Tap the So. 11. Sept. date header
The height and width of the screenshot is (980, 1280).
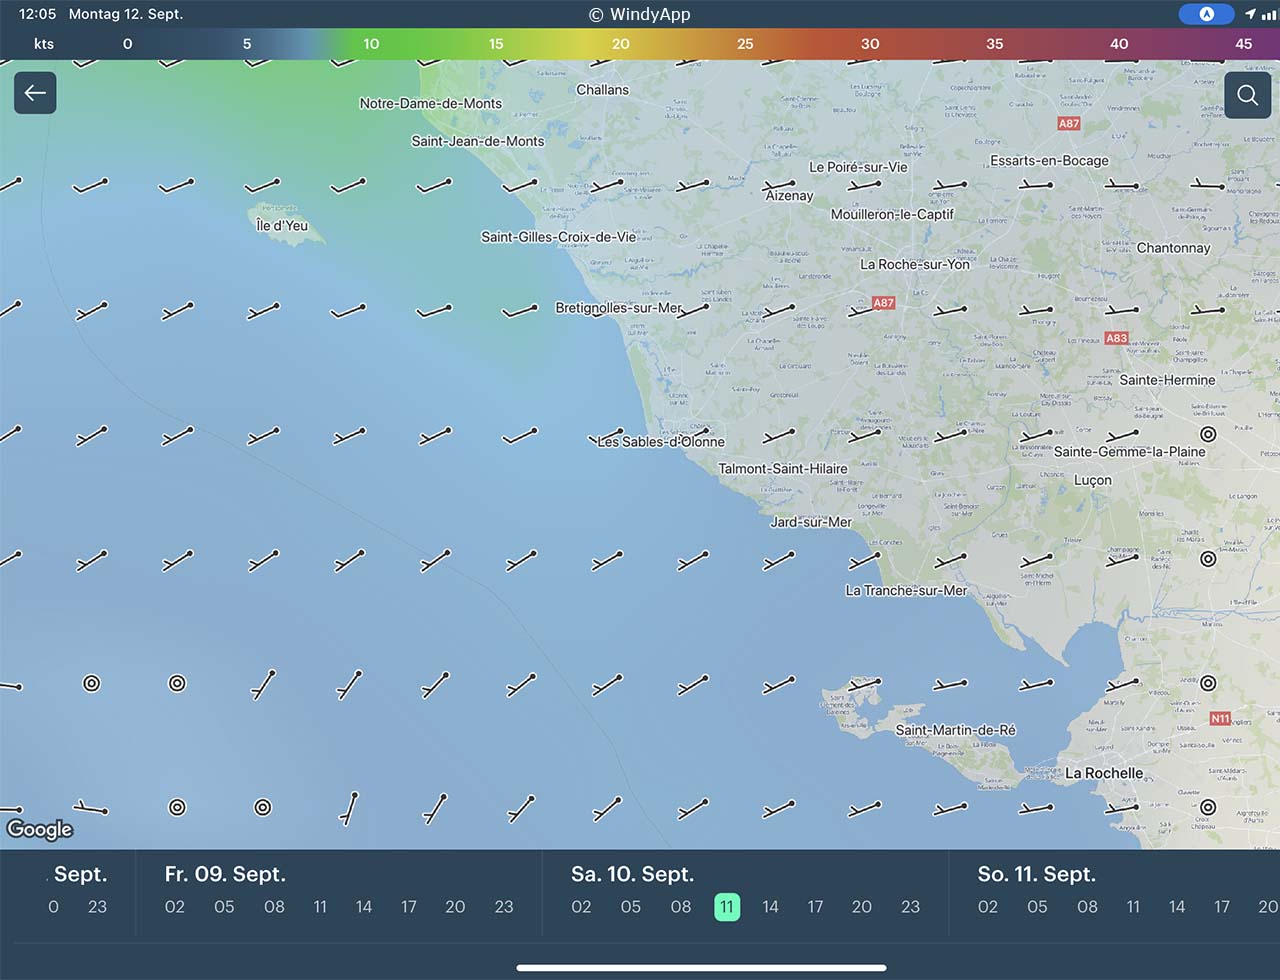(x=1036, y=874)
